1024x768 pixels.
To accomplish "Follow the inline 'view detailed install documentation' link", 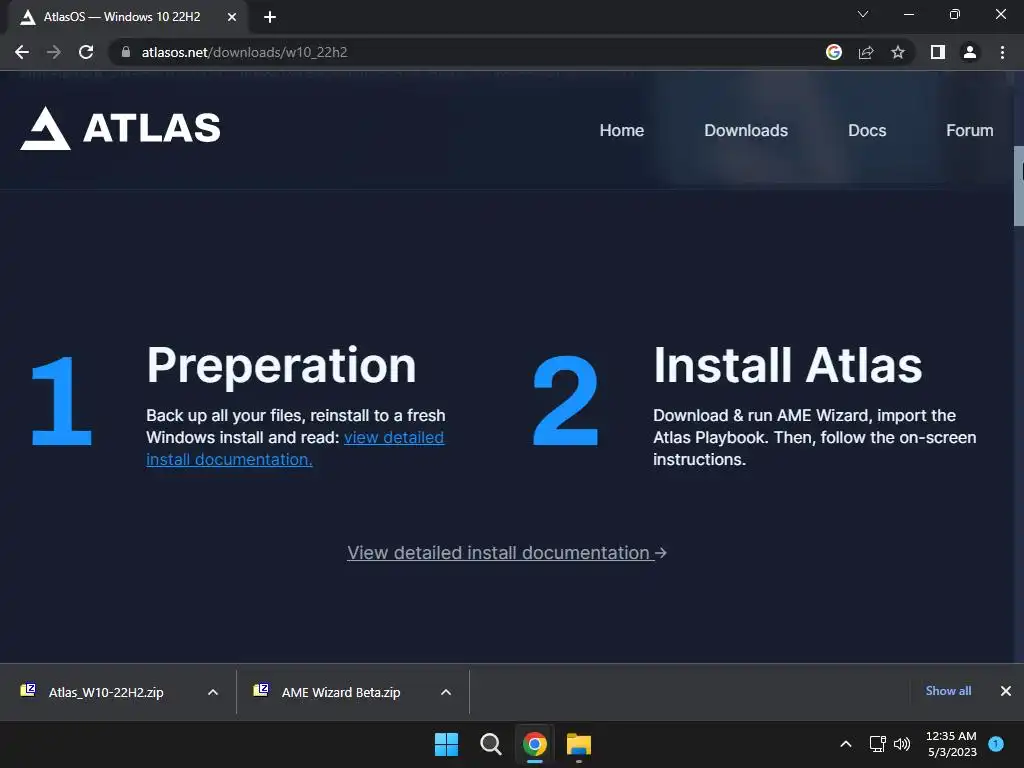I will (394, 438).
